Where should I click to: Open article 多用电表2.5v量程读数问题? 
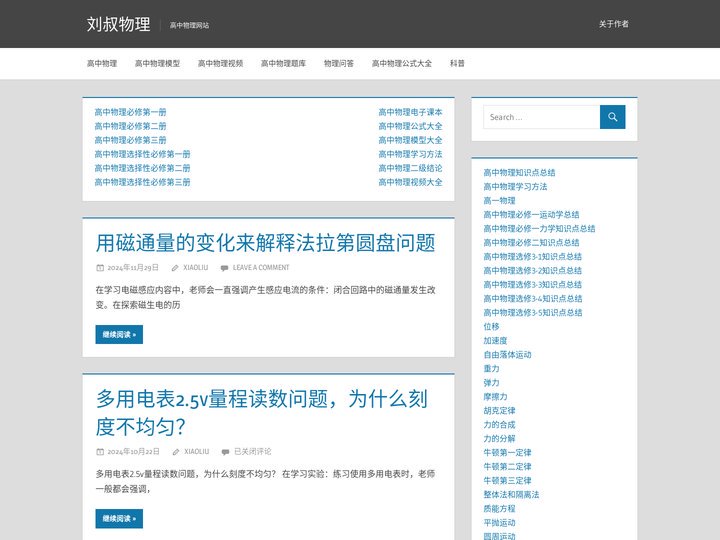(262, 412)
